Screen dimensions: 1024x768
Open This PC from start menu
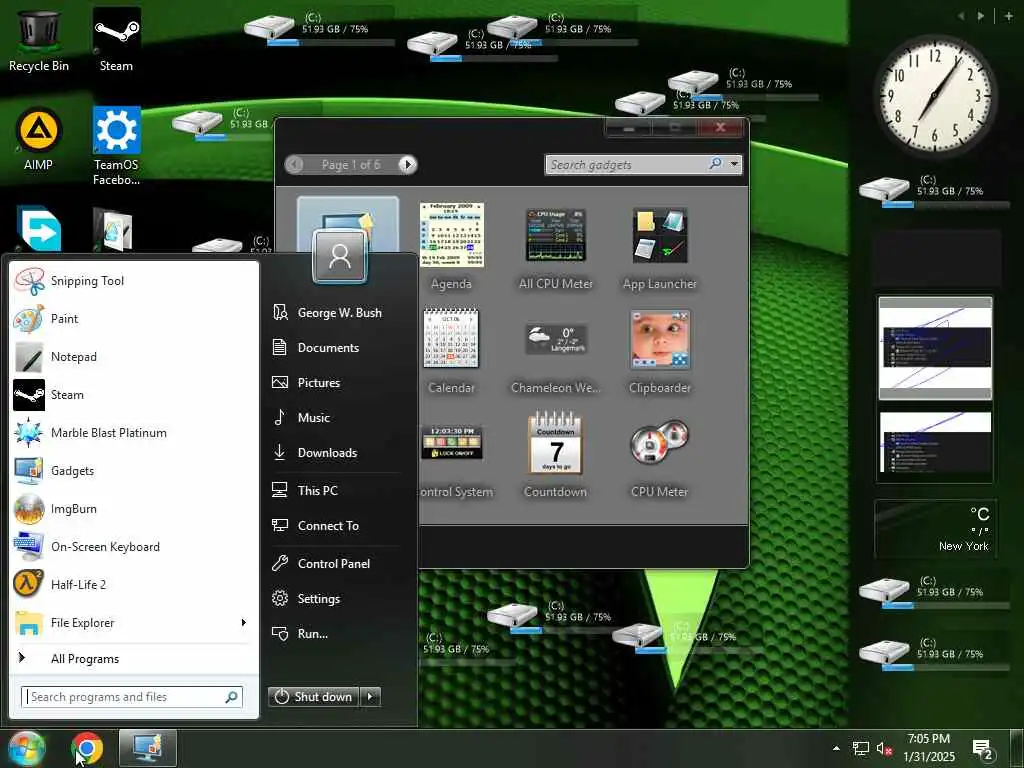[x=336, y=490]
